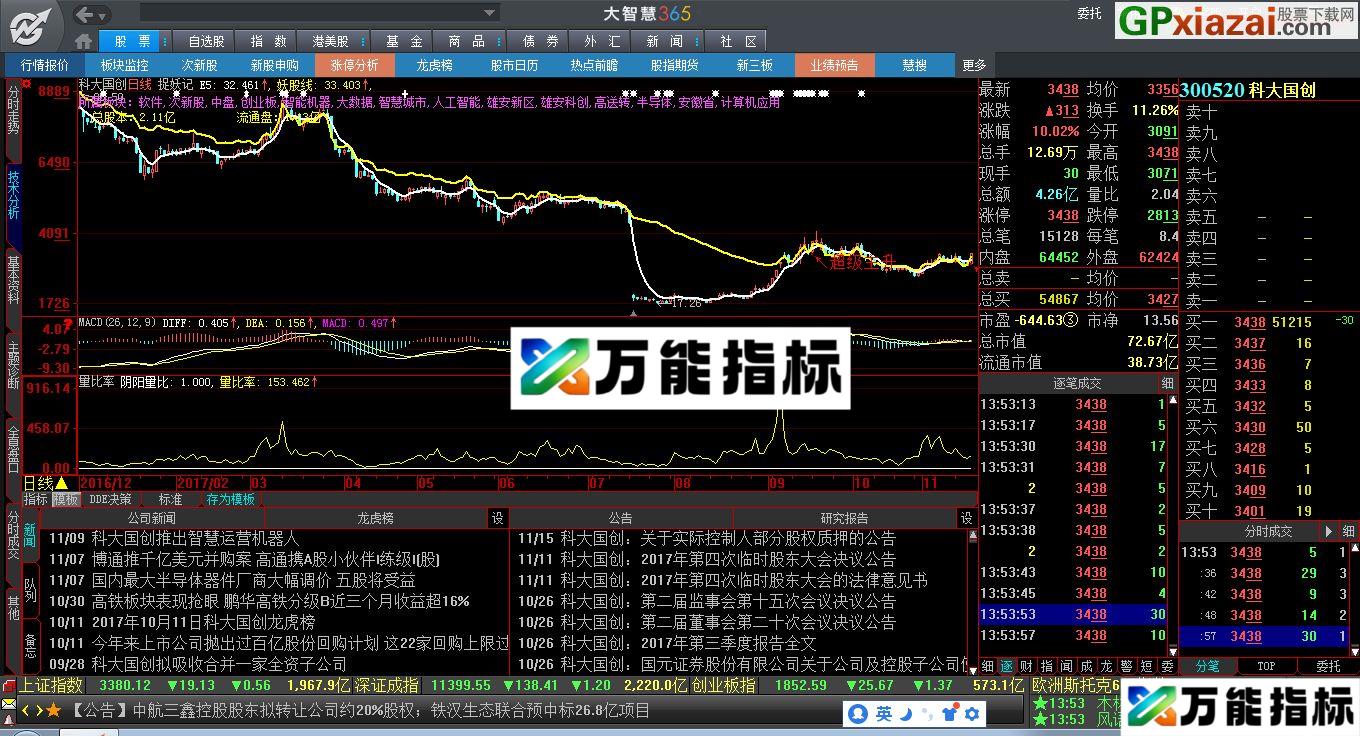The height and width of the screenshot is (736, 1360).
Task: Click the 财 finance icon in right panel strip
Action: click(1027, 665)
